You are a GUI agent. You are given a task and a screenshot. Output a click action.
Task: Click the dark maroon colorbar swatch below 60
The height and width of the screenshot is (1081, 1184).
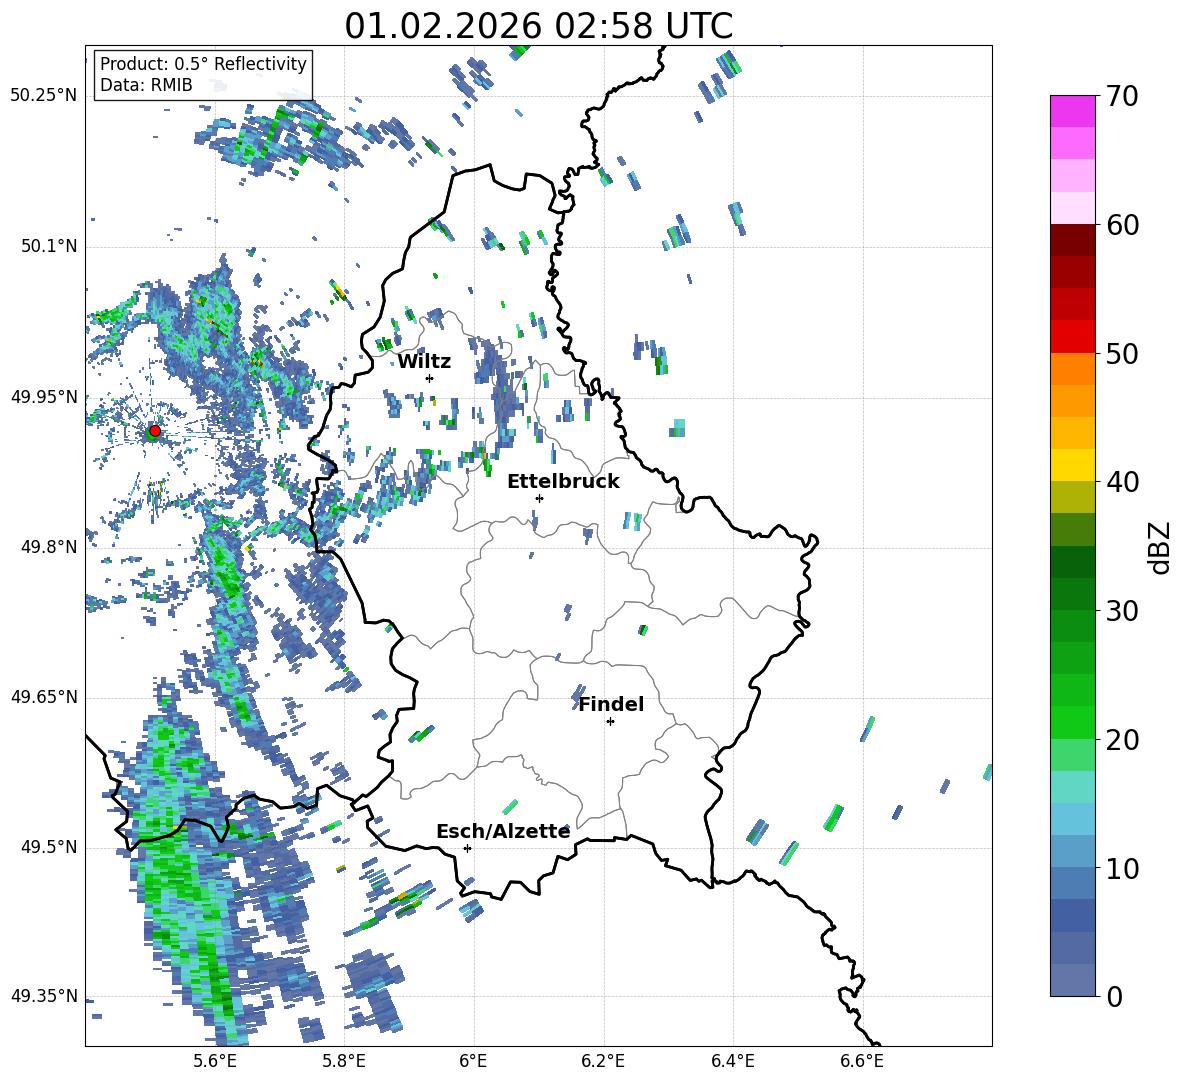pos(1072,240)
